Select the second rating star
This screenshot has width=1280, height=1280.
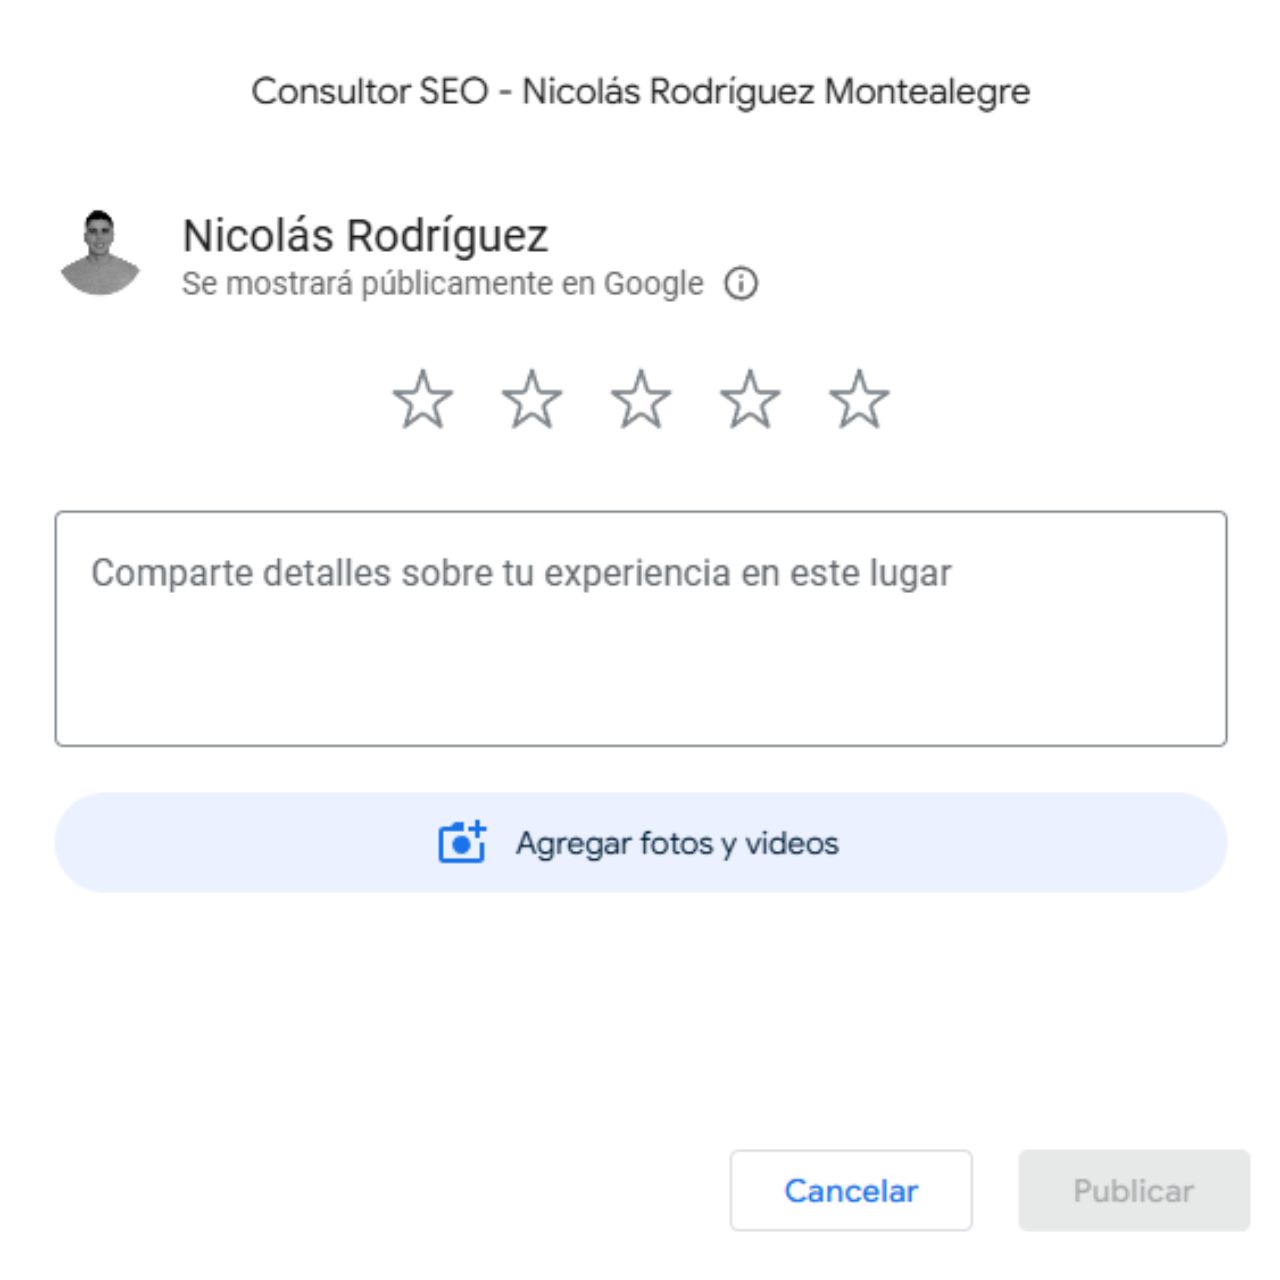click(531, 400)
